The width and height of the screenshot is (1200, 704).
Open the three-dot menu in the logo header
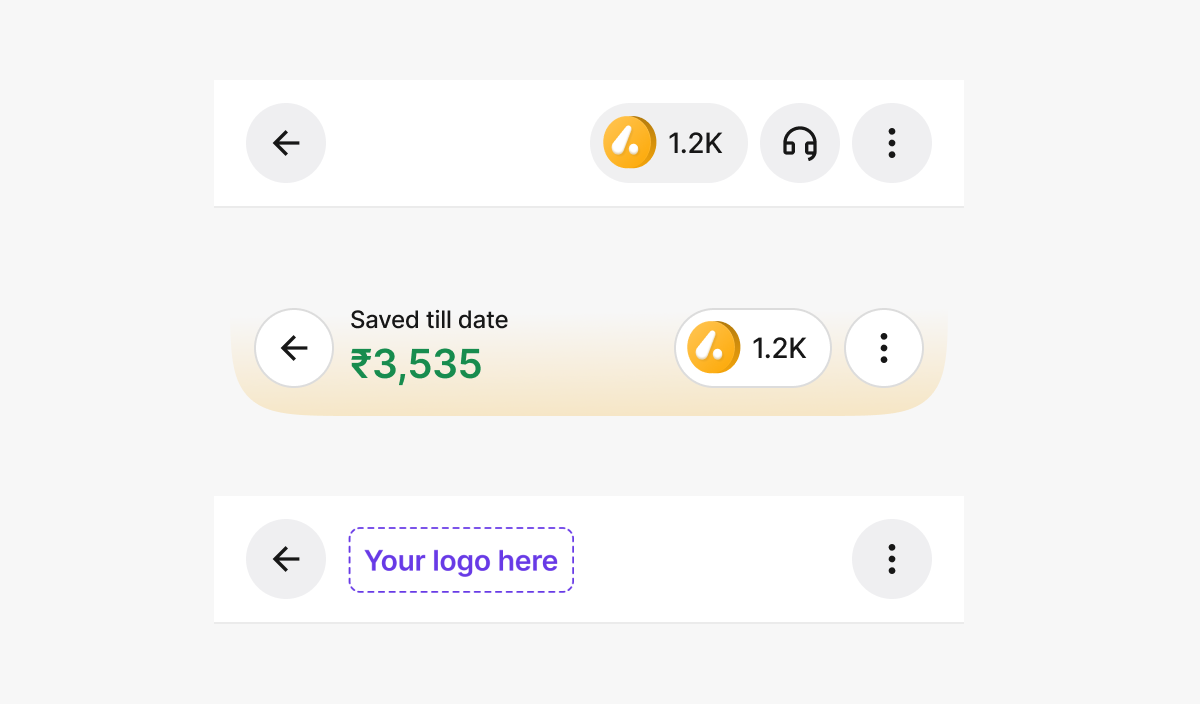pos(891,559)
